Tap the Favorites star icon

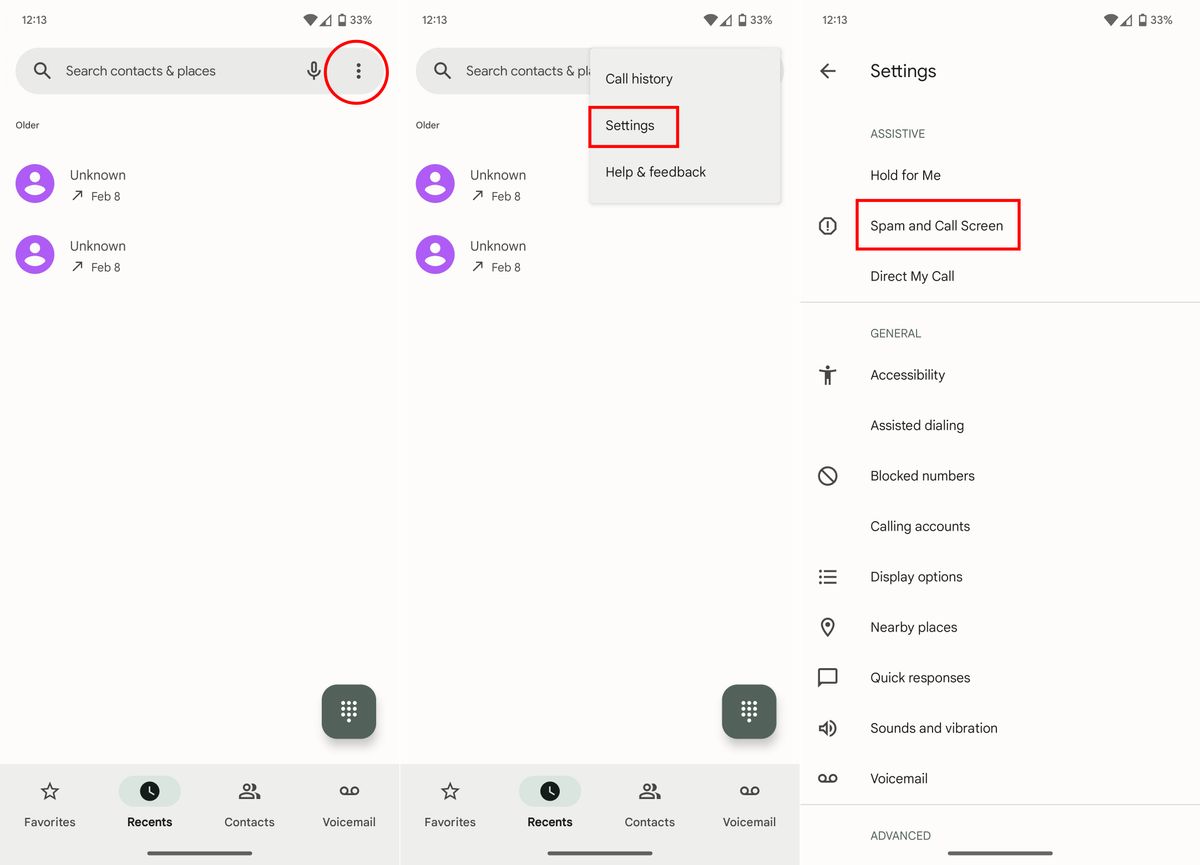pos(49,789)
